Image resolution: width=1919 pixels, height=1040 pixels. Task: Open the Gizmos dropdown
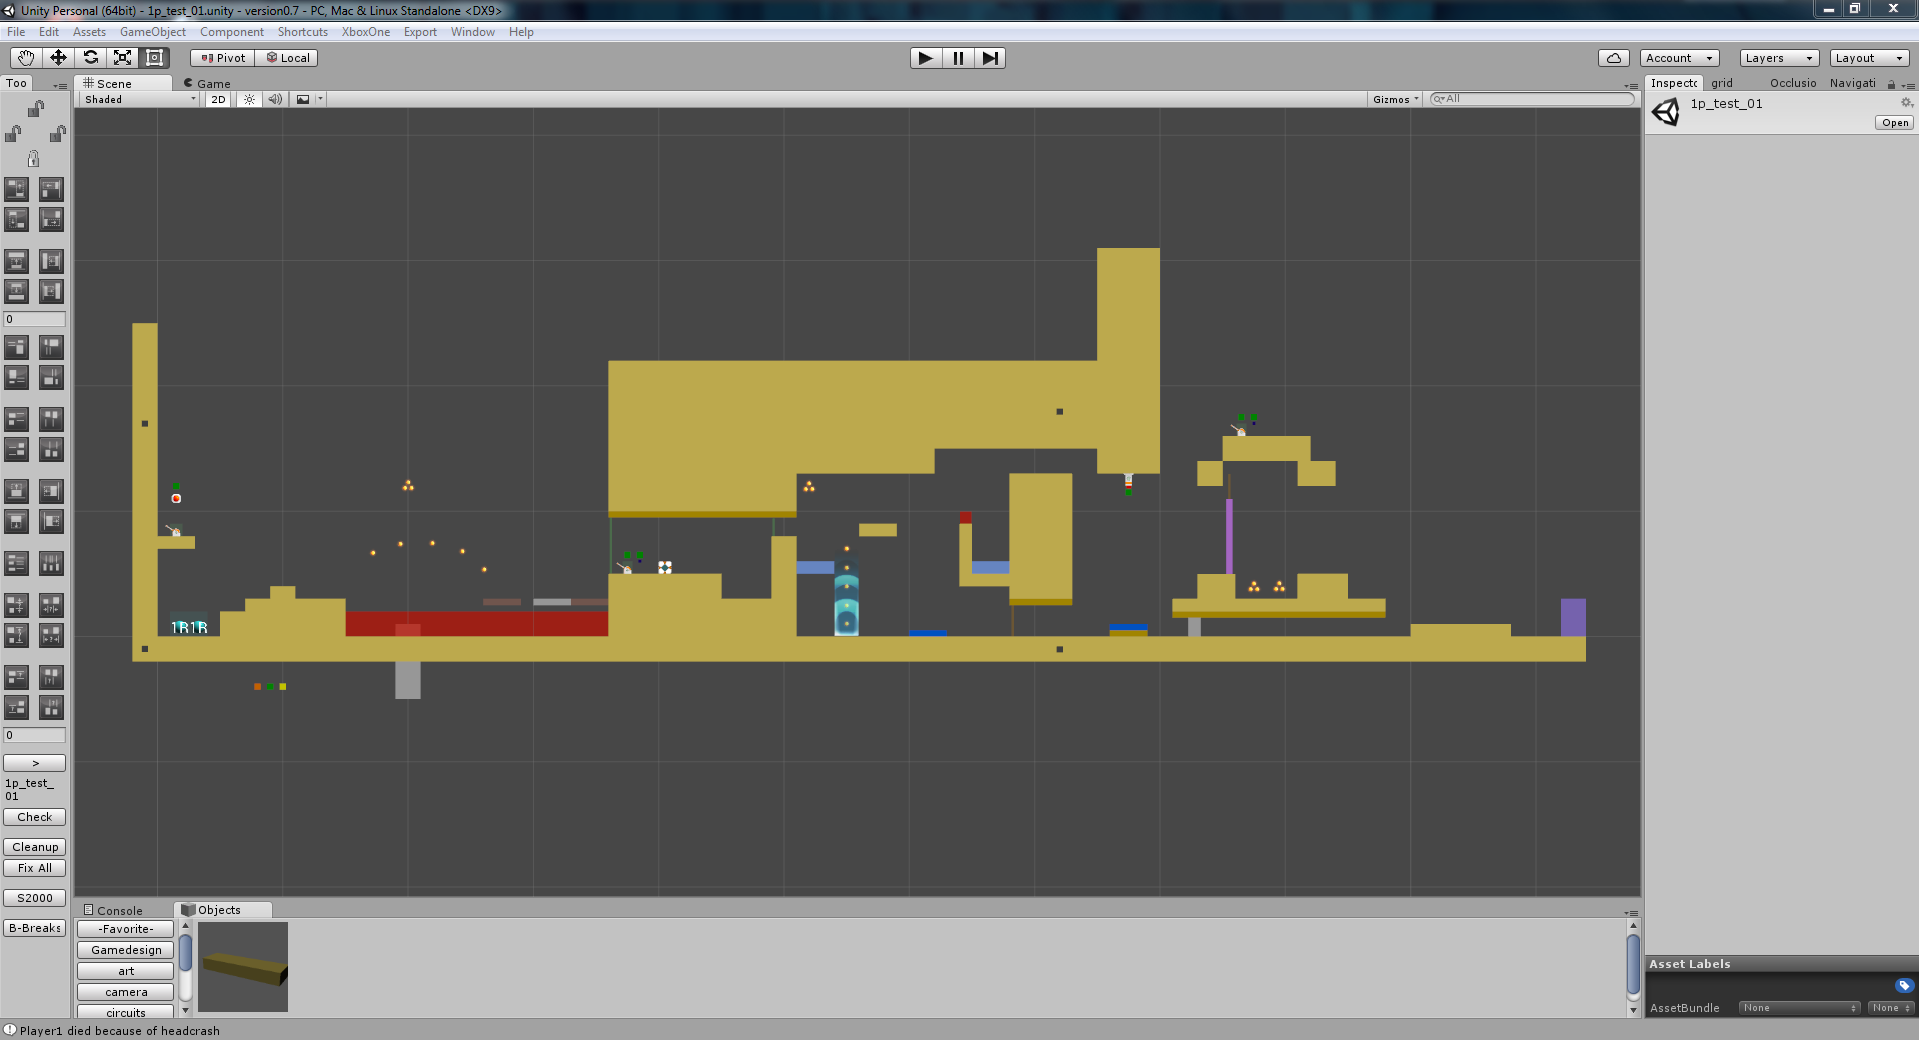pyautogui.click(x=1395, y=99)
